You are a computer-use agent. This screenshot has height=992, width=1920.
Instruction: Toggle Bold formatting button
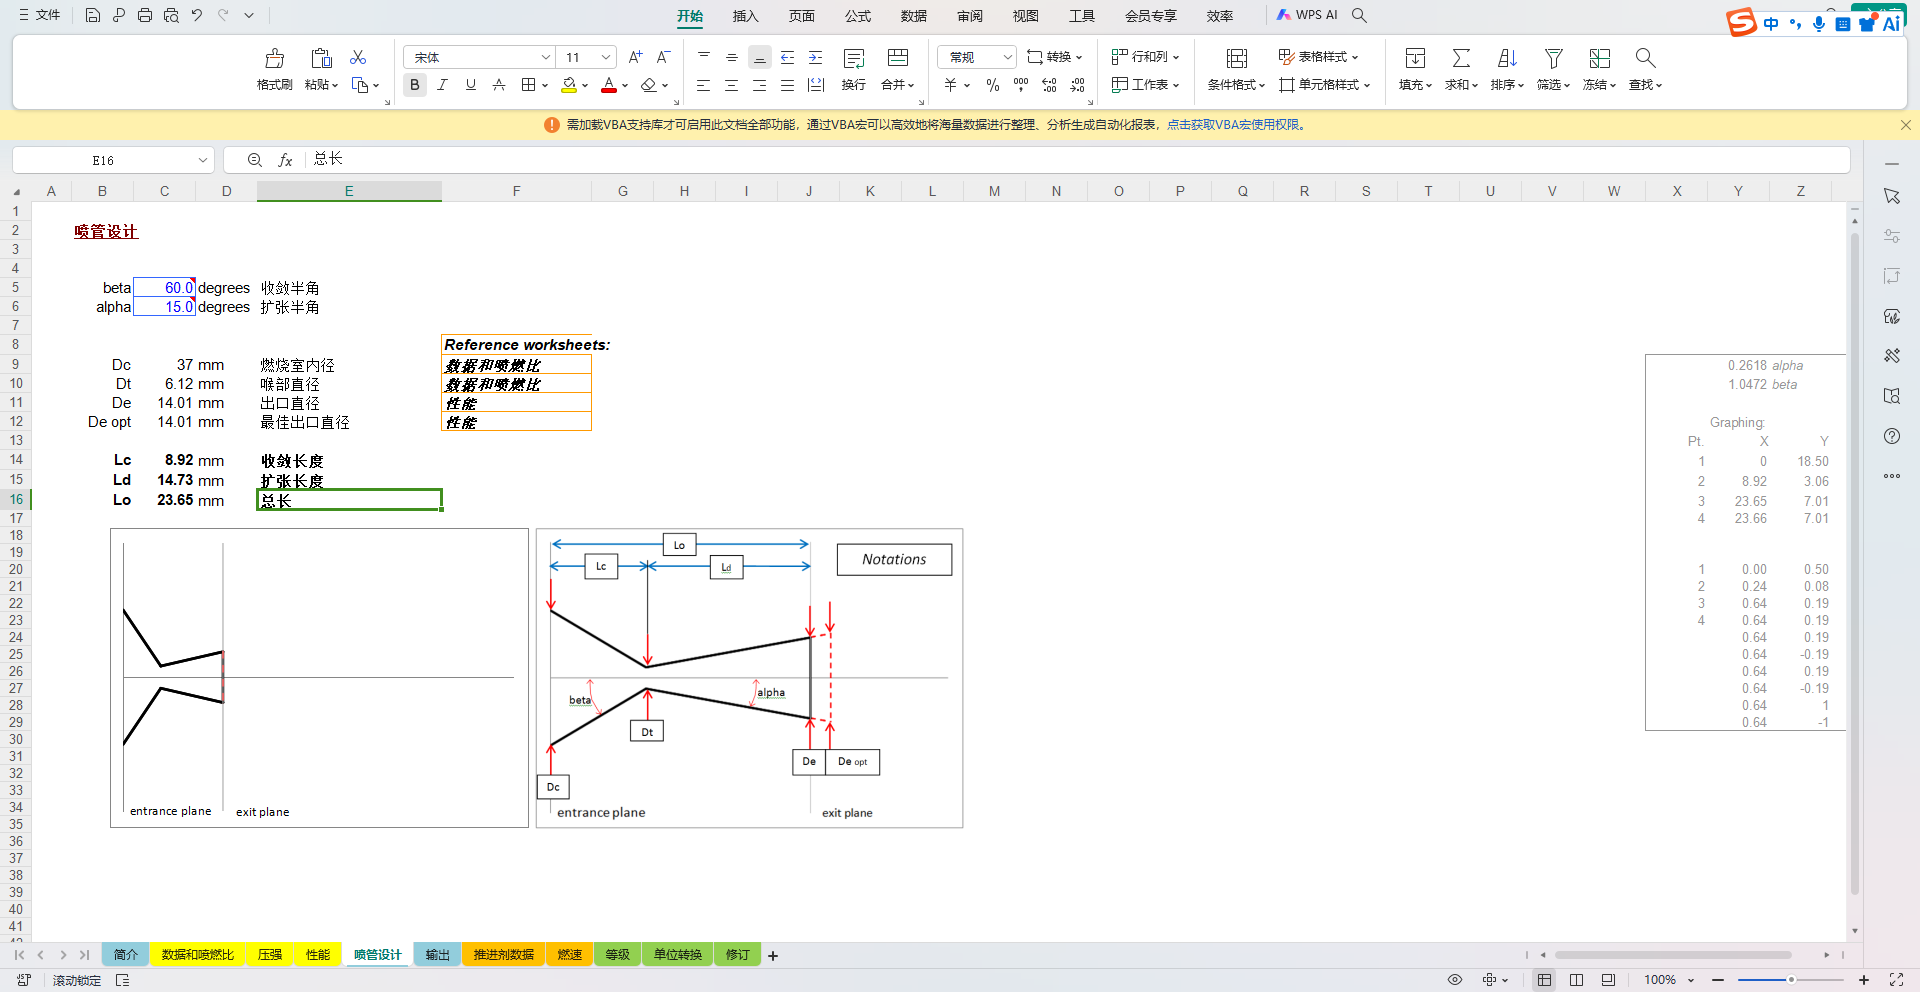pos(414,85)
